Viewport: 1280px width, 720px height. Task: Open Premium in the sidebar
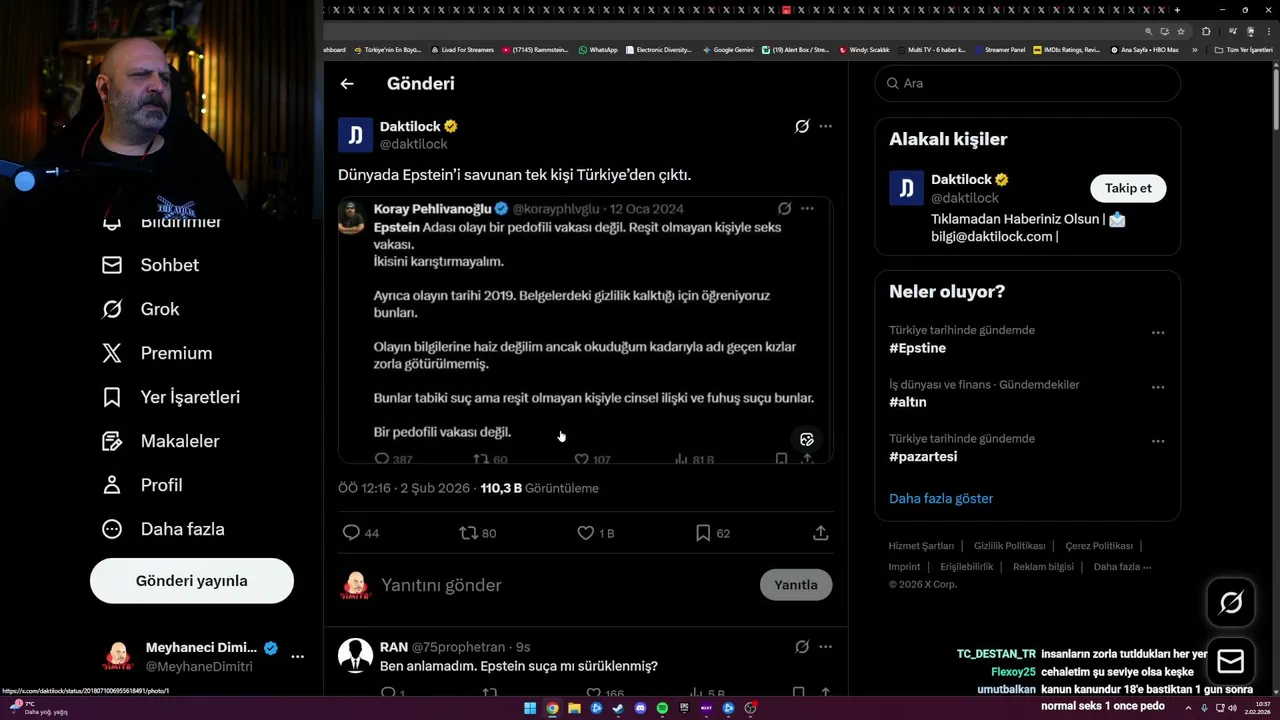click(x=158, y=353)
